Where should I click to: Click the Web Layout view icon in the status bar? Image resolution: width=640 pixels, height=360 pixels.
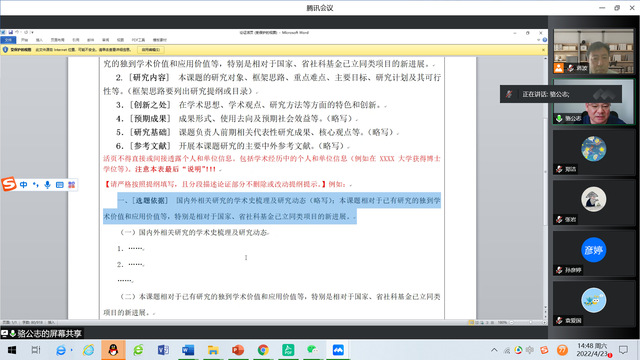tap(482, 322)
